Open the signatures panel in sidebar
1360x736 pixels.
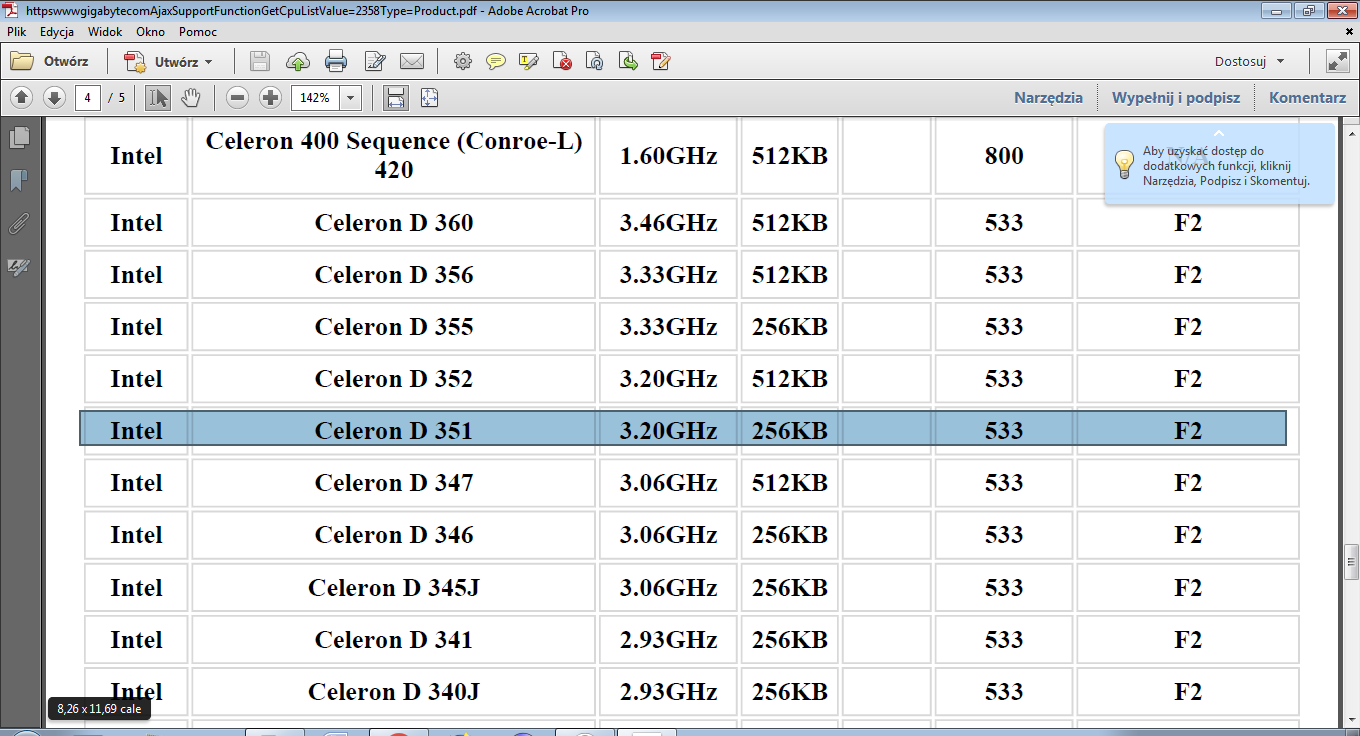point(19,267)
